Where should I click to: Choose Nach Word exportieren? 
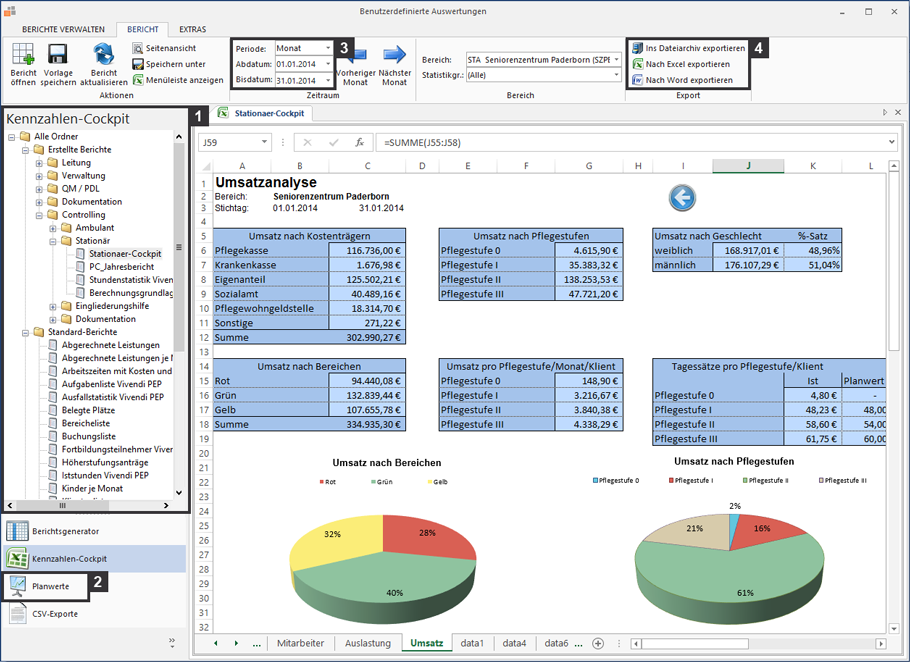point(682,80)
